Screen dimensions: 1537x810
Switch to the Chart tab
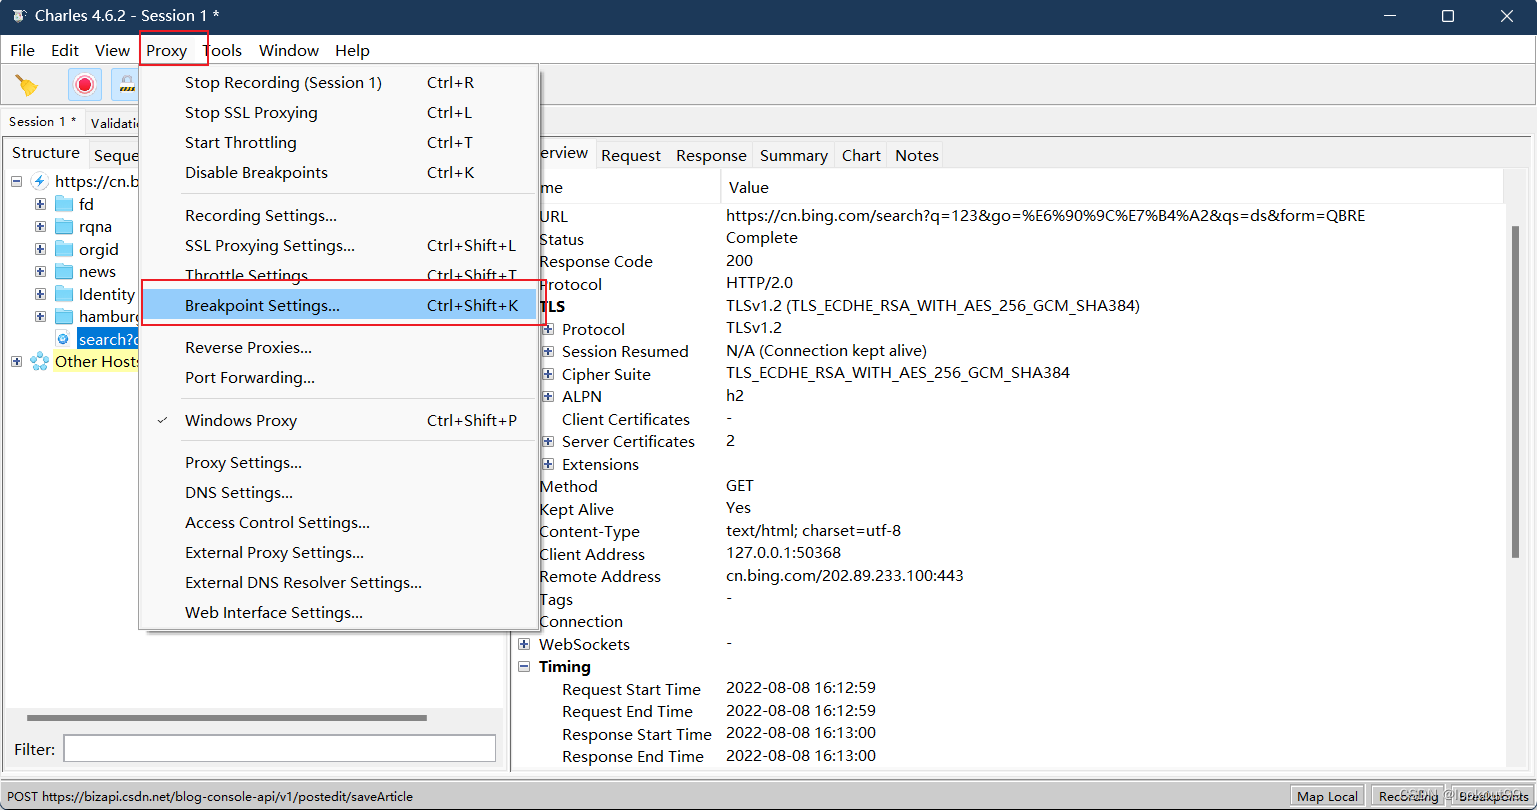861,155
